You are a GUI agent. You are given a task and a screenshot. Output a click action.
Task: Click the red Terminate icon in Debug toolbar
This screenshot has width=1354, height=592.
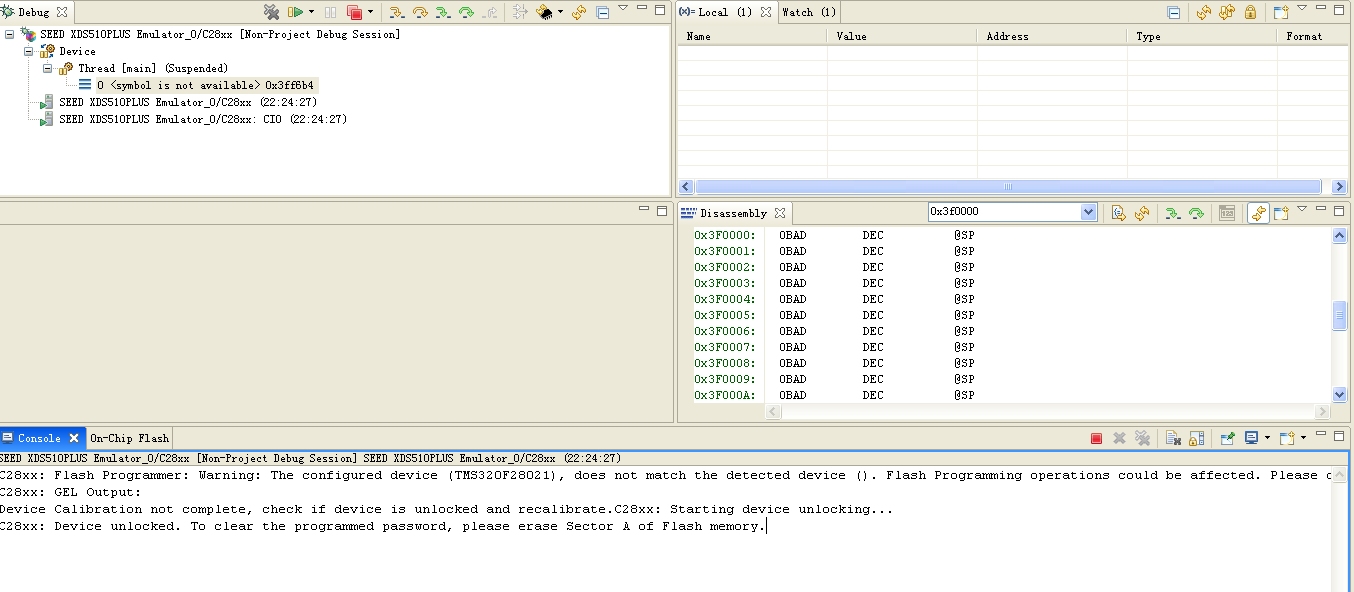354,13
